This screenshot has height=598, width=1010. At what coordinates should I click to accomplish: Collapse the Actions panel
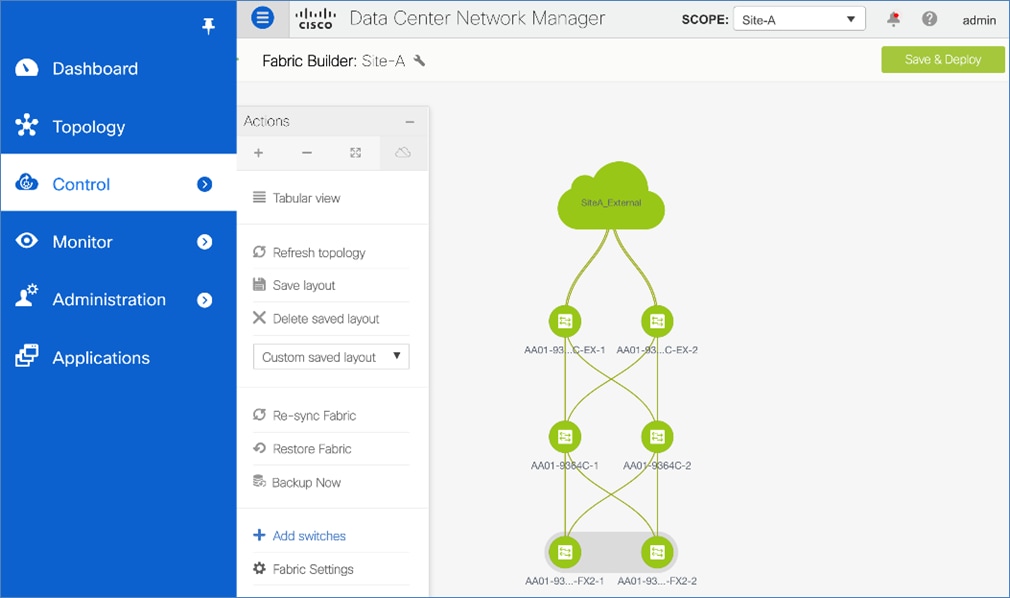[x=410, y=121]
